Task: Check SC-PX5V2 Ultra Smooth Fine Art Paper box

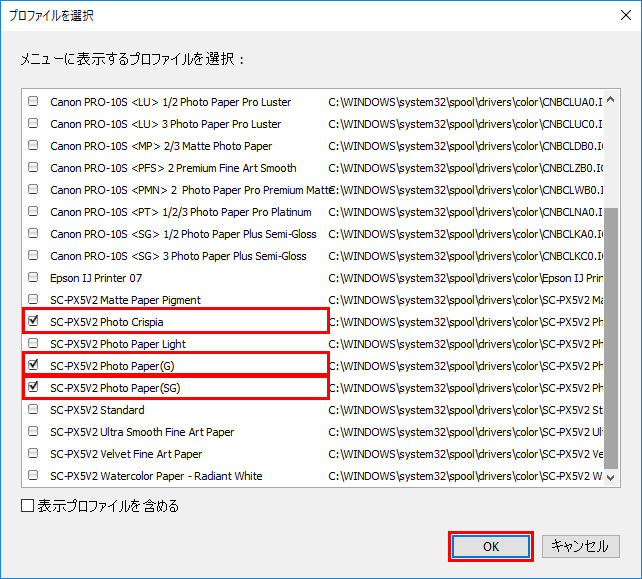Action: point(33,431)
